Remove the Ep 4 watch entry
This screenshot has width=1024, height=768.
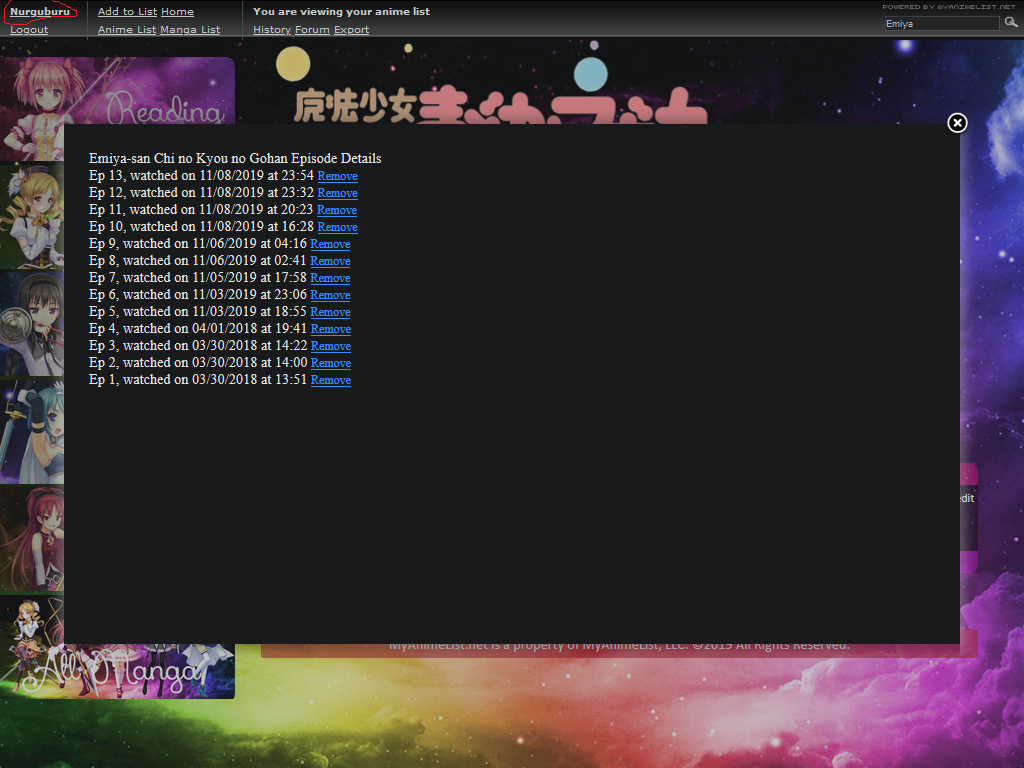pyautogui.click(x=330, y=329)
